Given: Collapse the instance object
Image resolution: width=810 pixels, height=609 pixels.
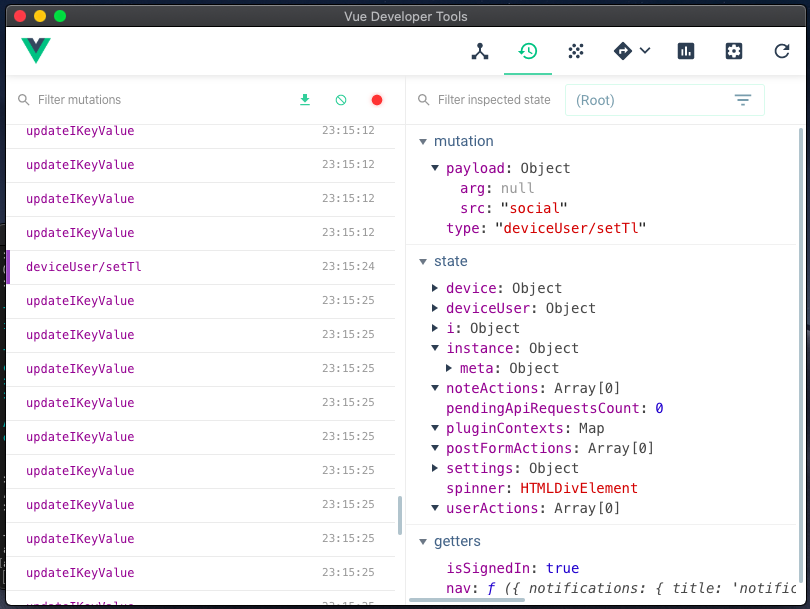Looking at the screenshot, I should pyautogui.click(x=435, y=348).
